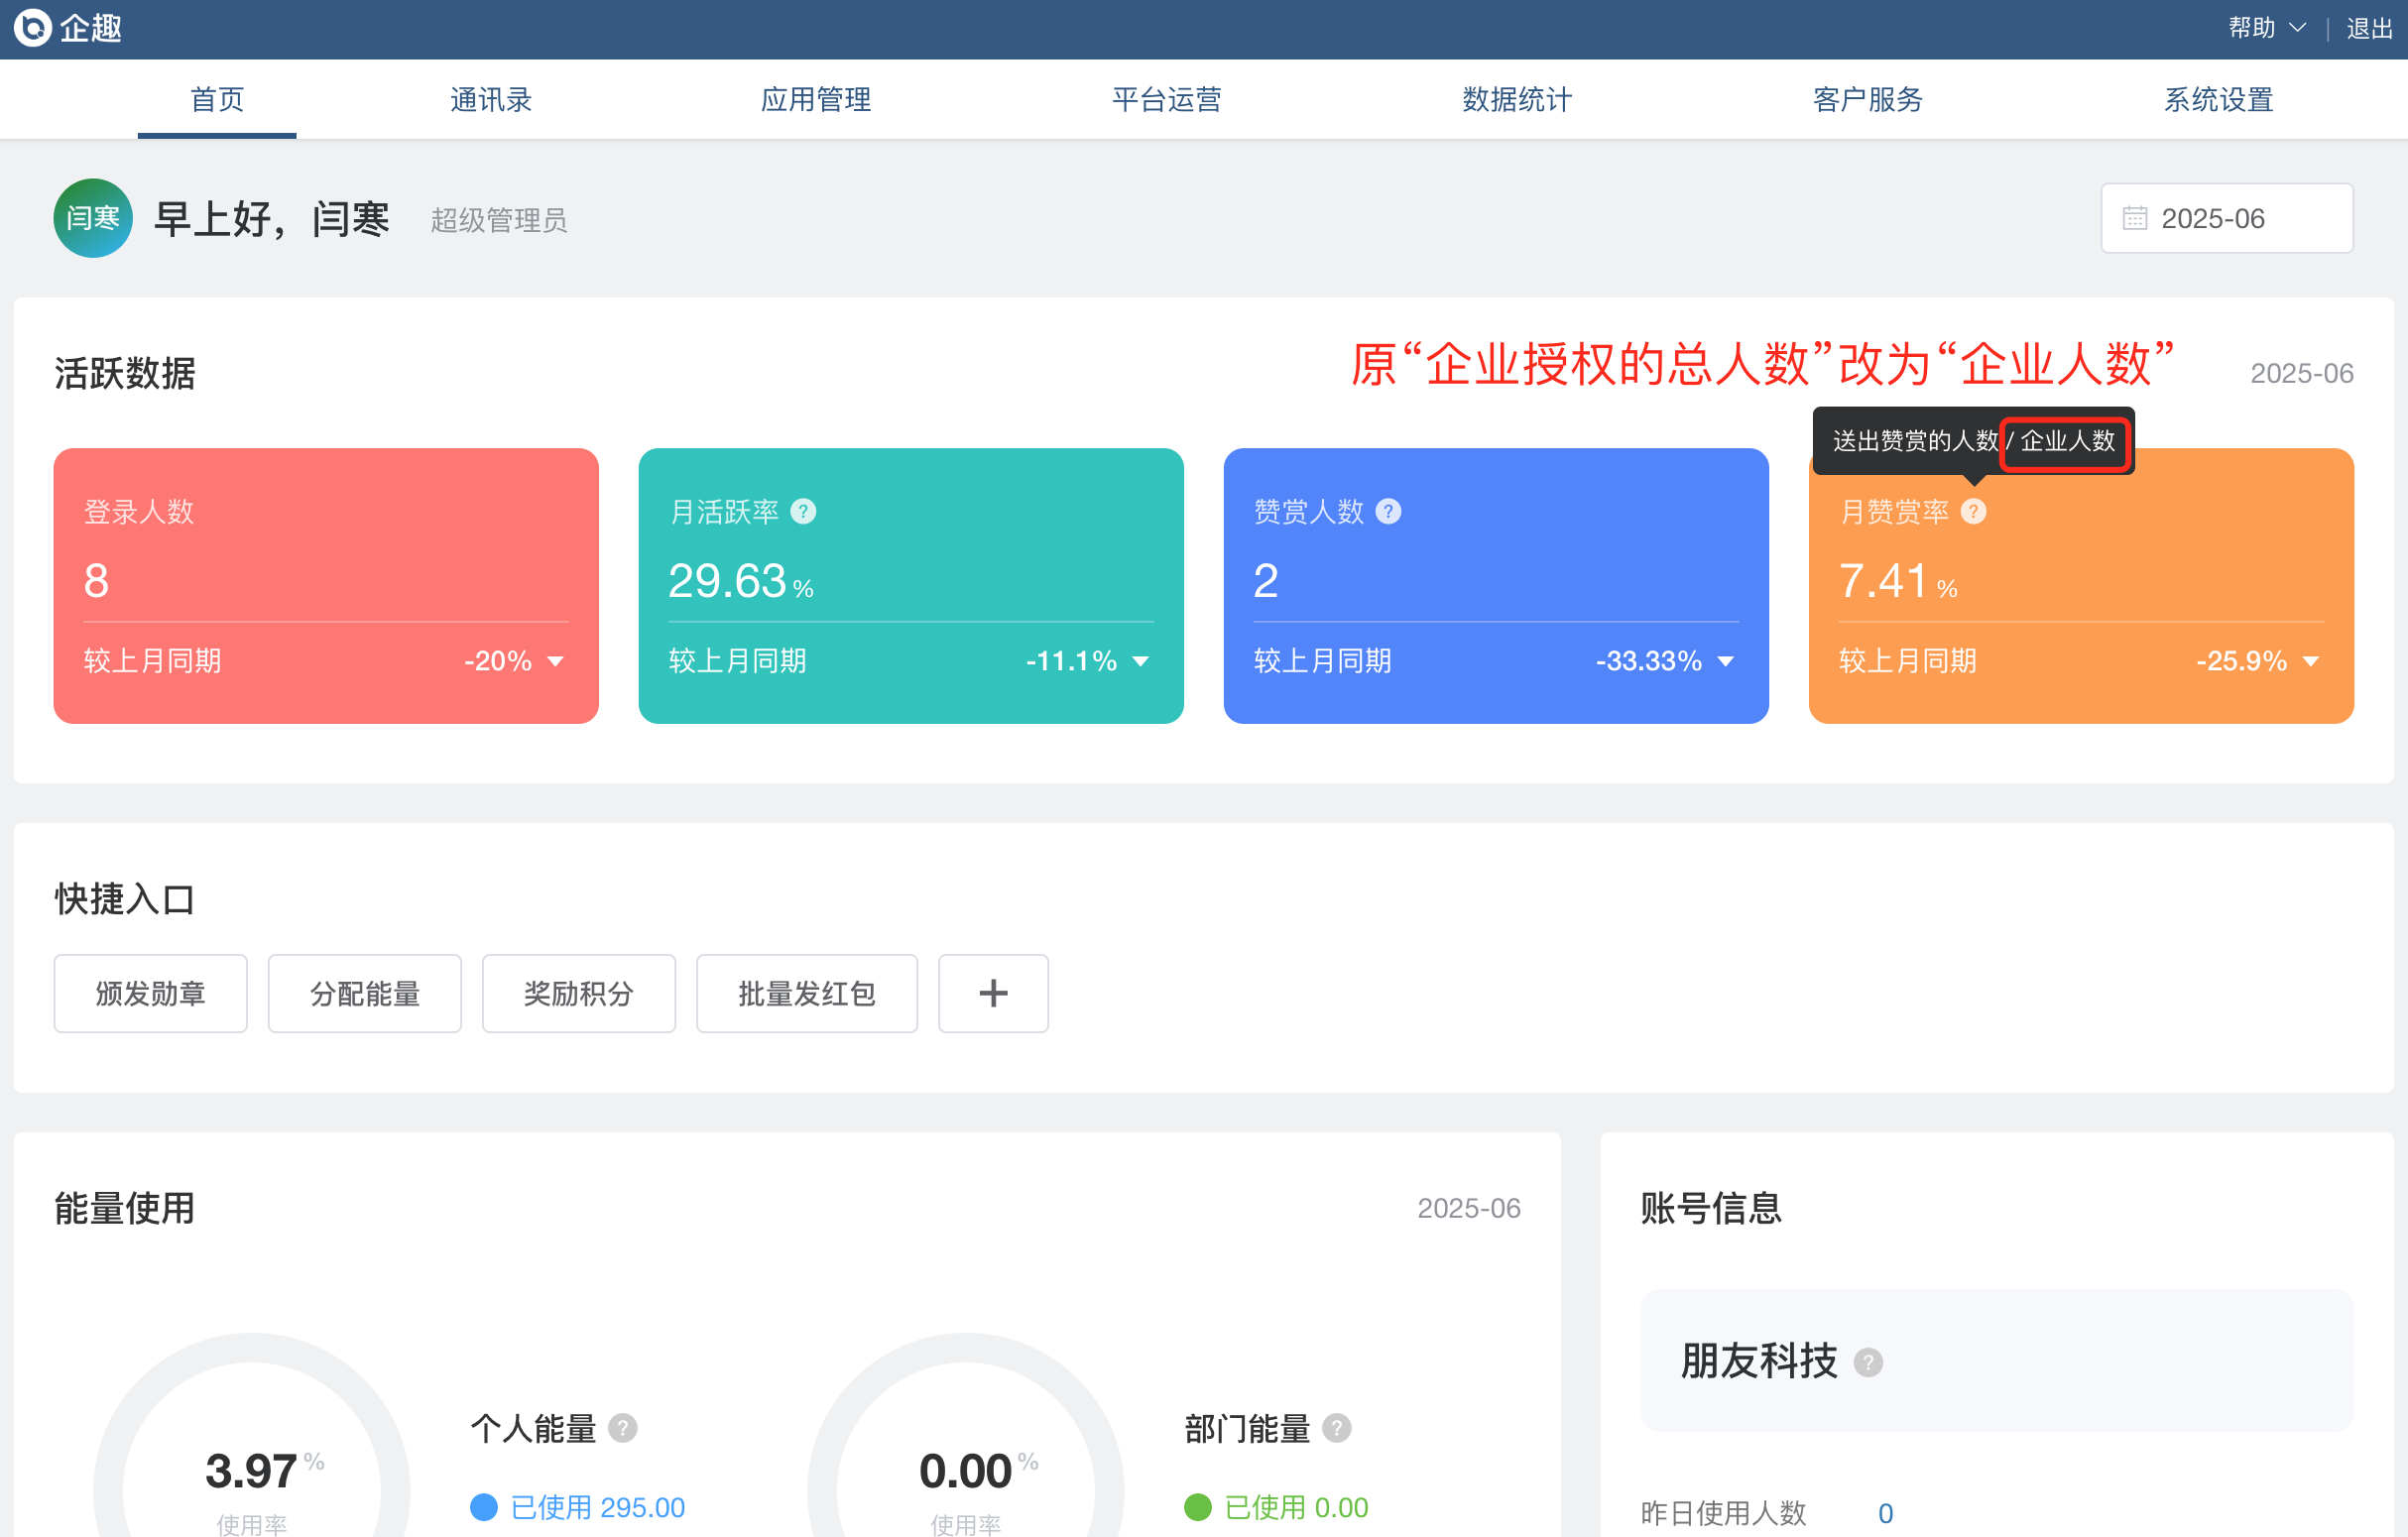
Task: Click the 颁发勋章 shortcut button
Action: coord(150,993)
